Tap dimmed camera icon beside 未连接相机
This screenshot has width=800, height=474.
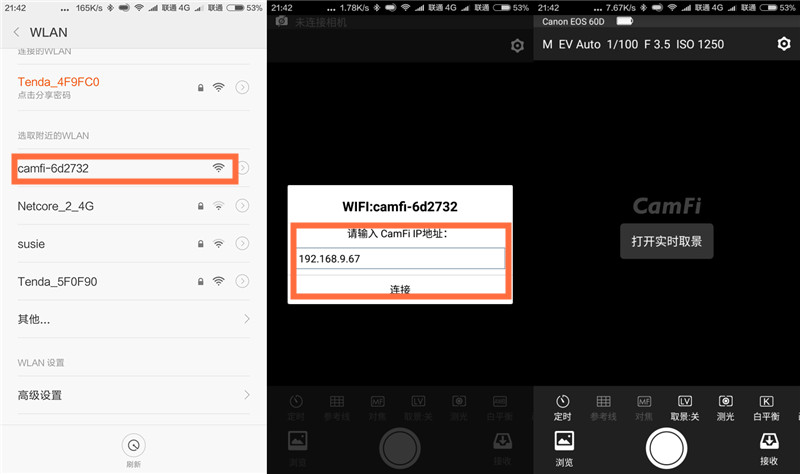click(281, 21)
